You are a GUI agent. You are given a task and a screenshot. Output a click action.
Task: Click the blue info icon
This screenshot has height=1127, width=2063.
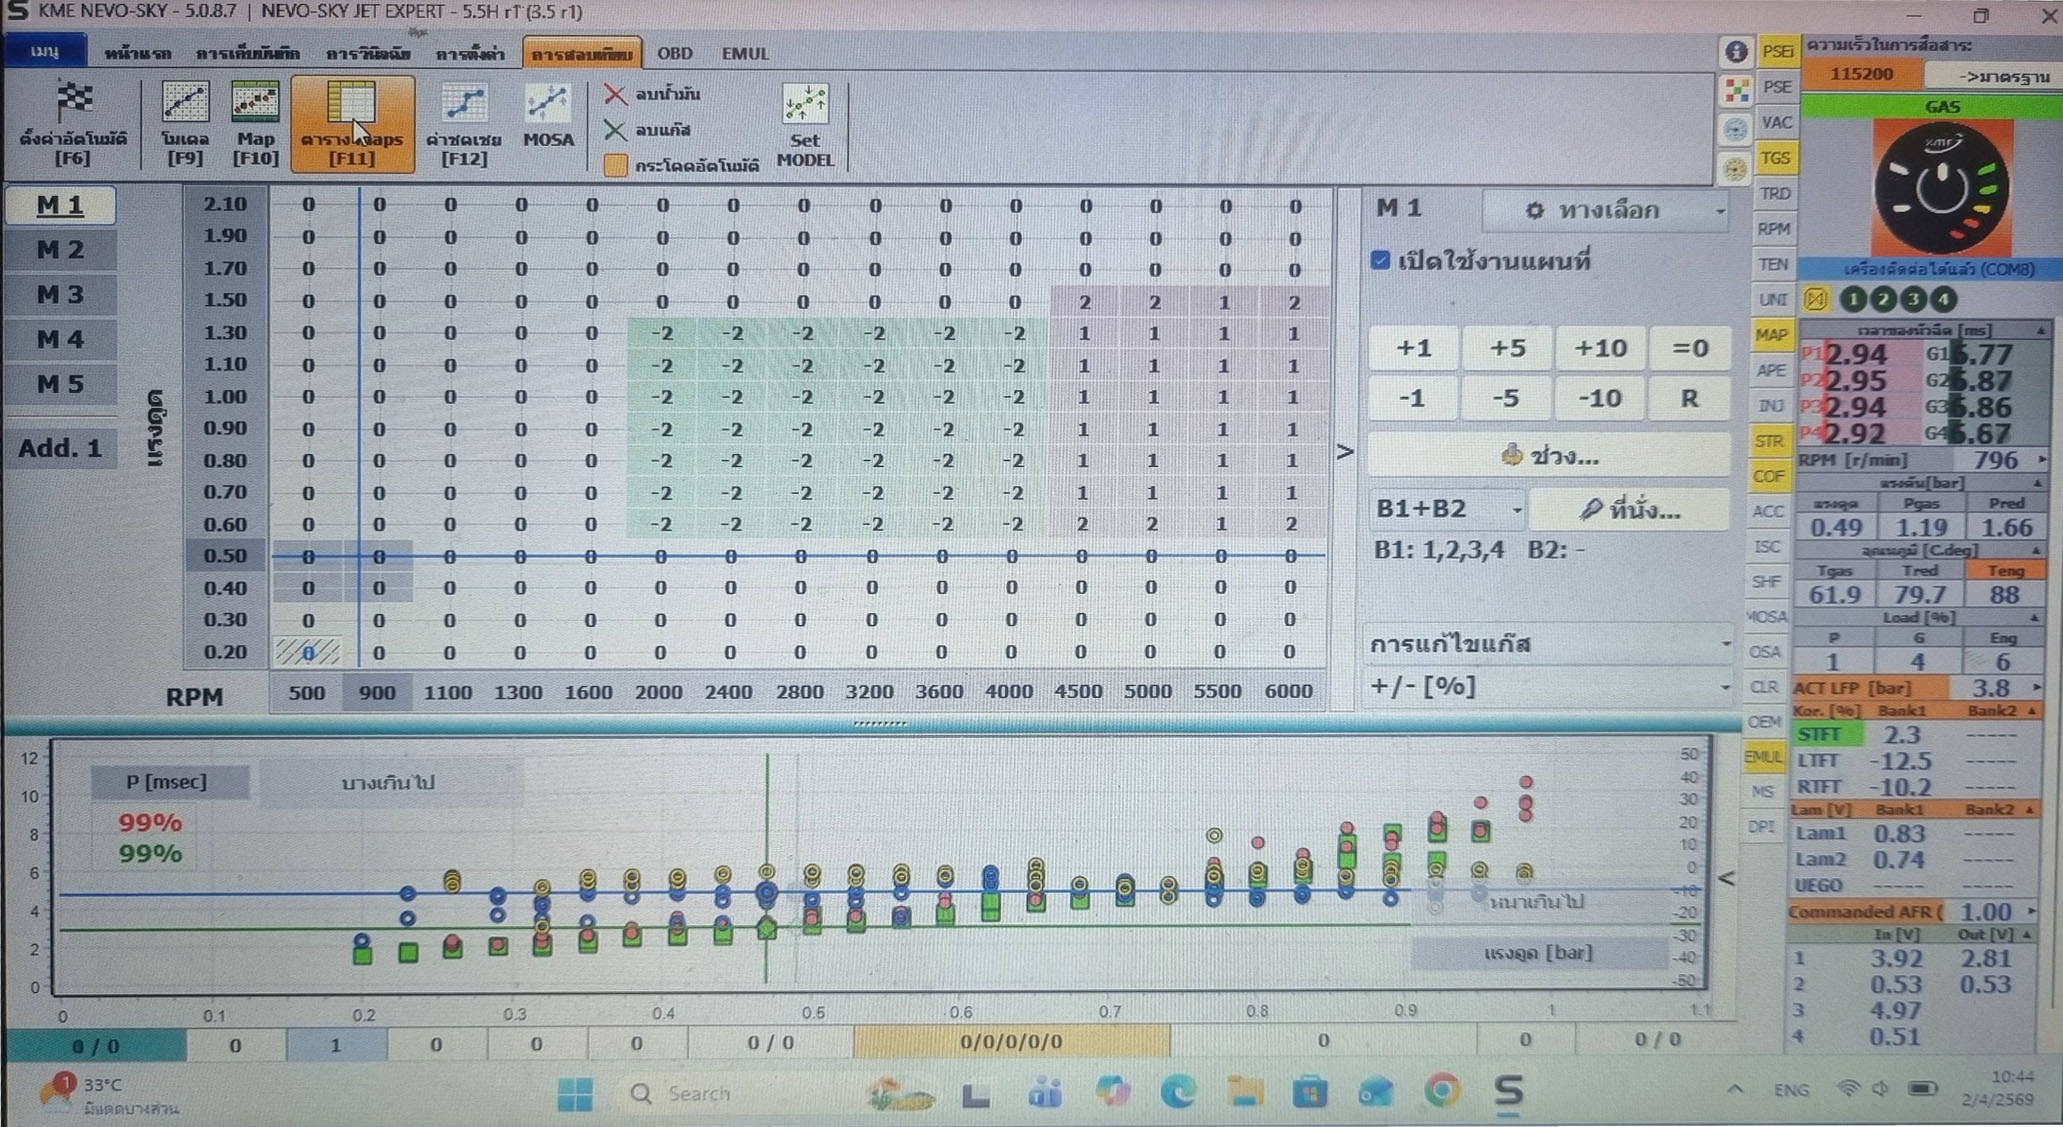[x=1736, y=52]
